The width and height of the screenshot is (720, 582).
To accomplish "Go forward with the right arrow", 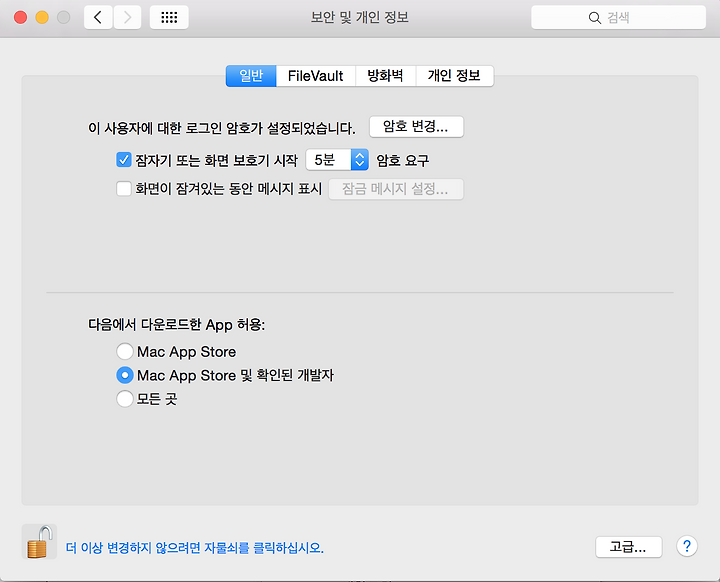I will pyautogui.click(x=127, y=17).
